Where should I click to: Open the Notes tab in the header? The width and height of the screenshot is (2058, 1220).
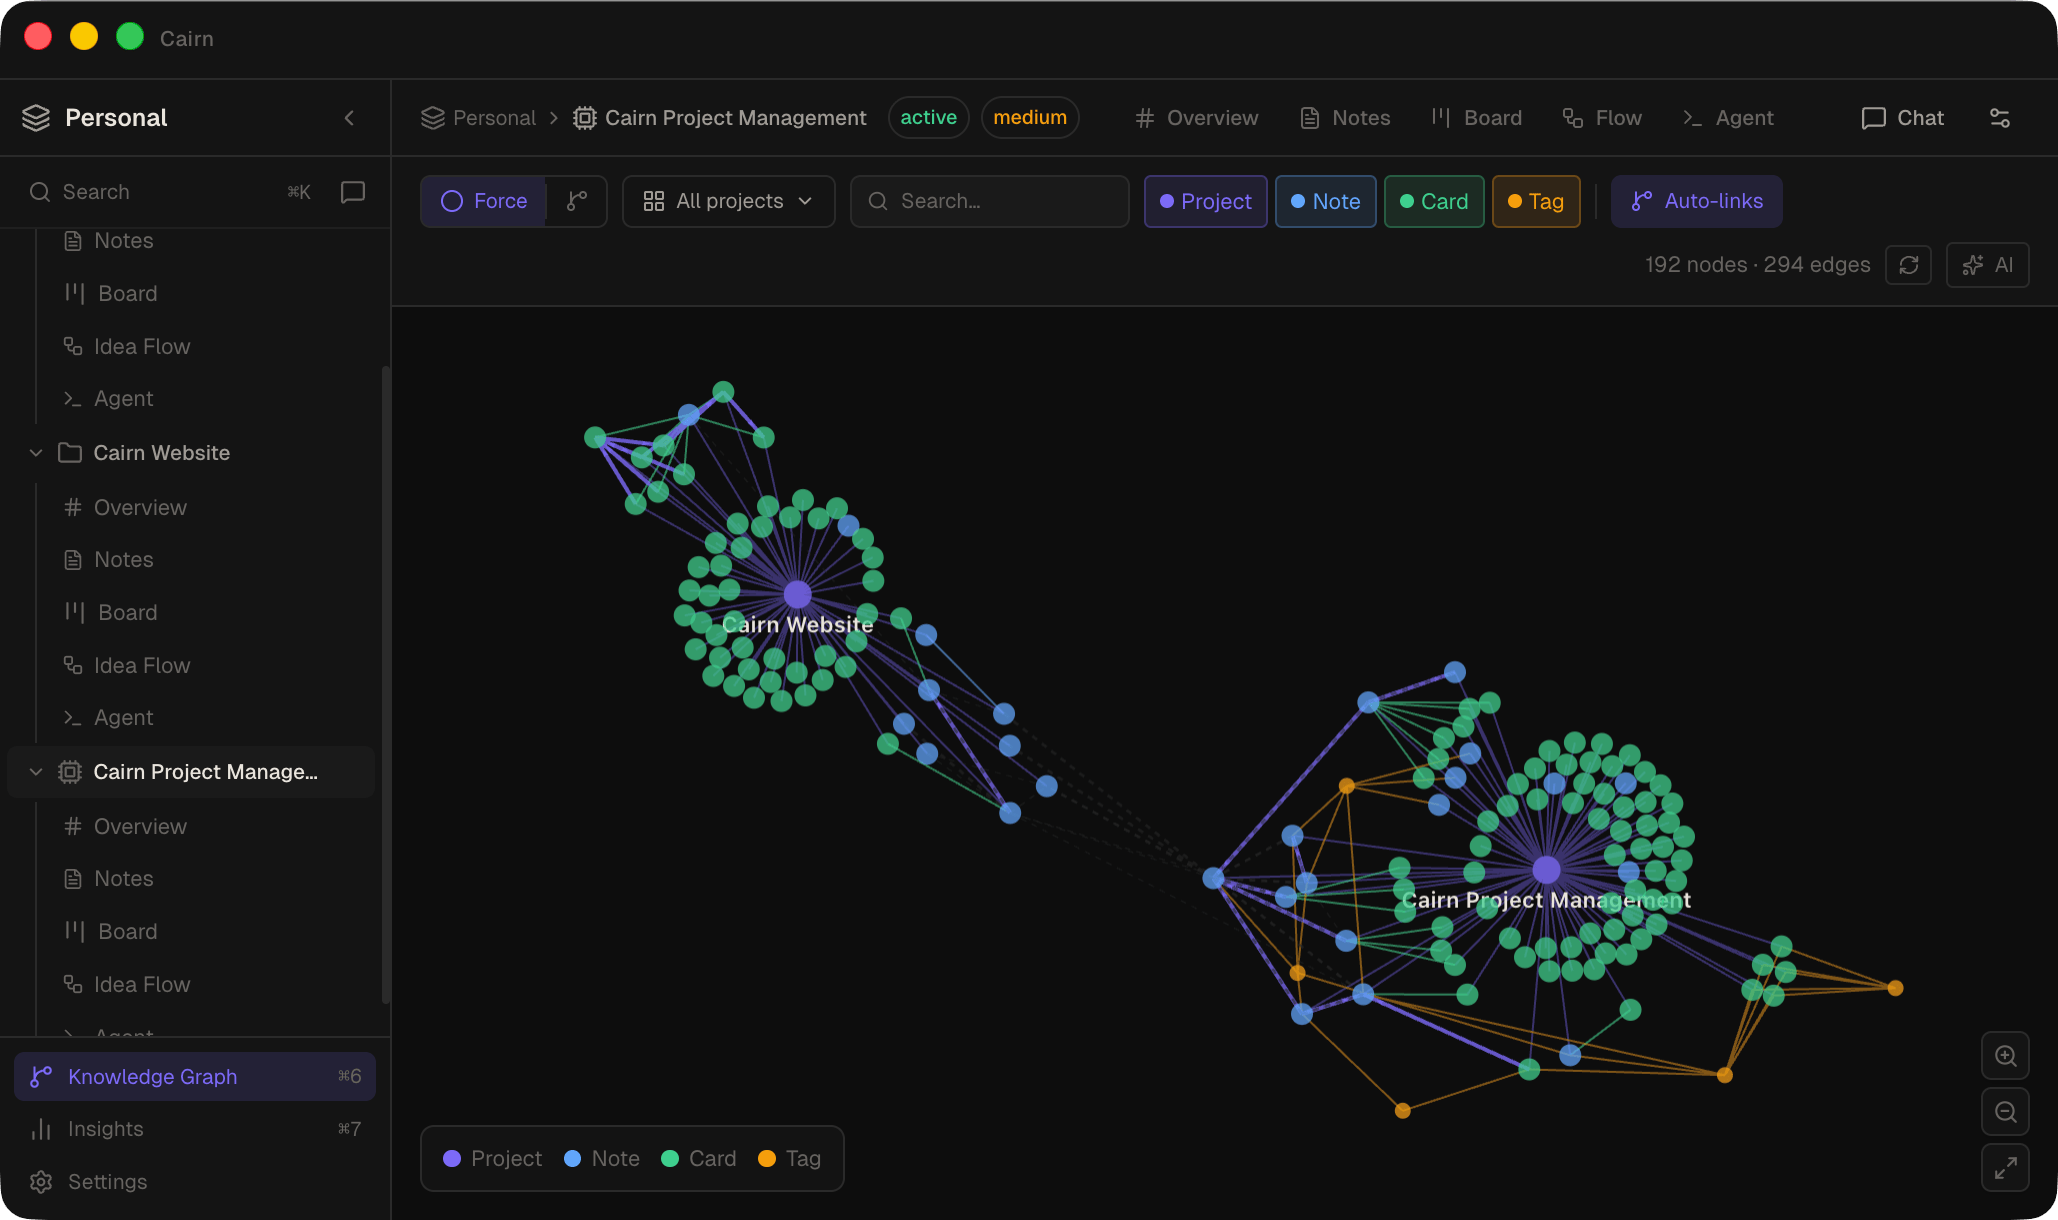(x=1345, y=118)
